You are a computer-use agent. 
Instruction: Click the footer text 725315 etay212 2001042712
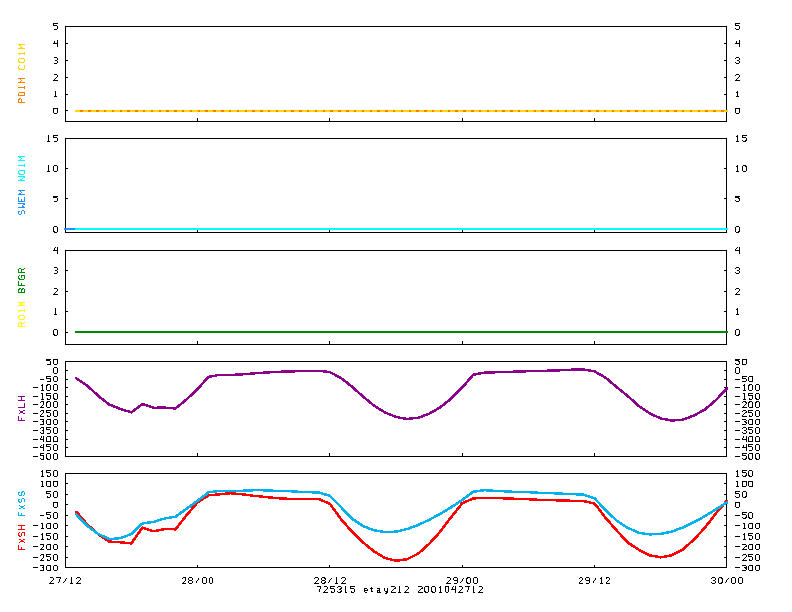(400, 589)
